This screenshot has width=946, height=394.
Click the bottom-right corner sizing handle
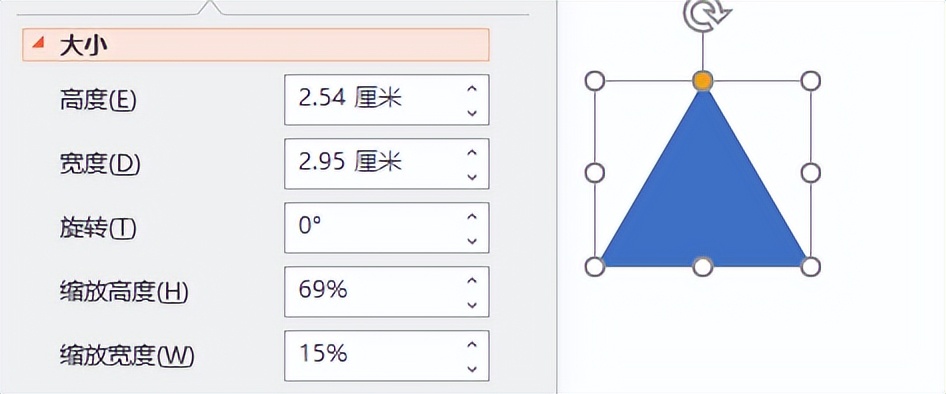click(811, 266)
